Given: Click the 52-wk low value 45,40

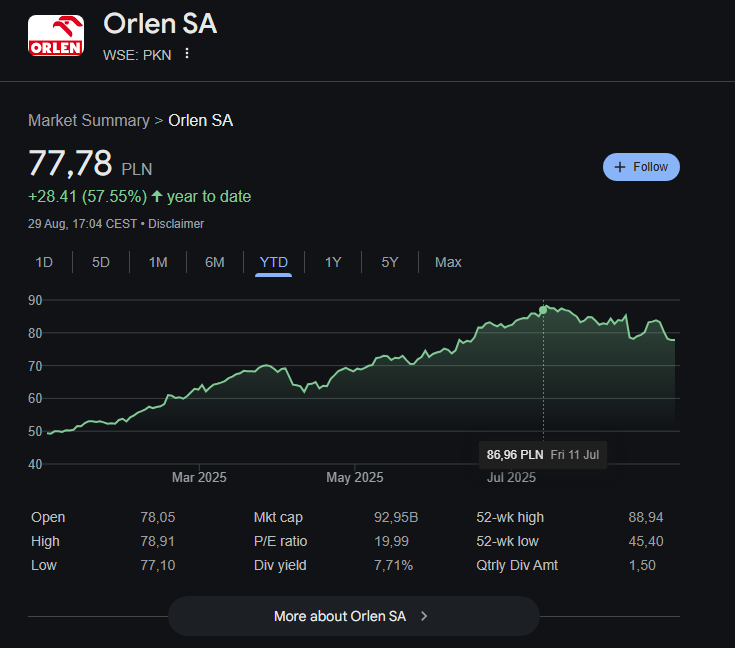Looking at the screenshot, I should click(646, 541).
